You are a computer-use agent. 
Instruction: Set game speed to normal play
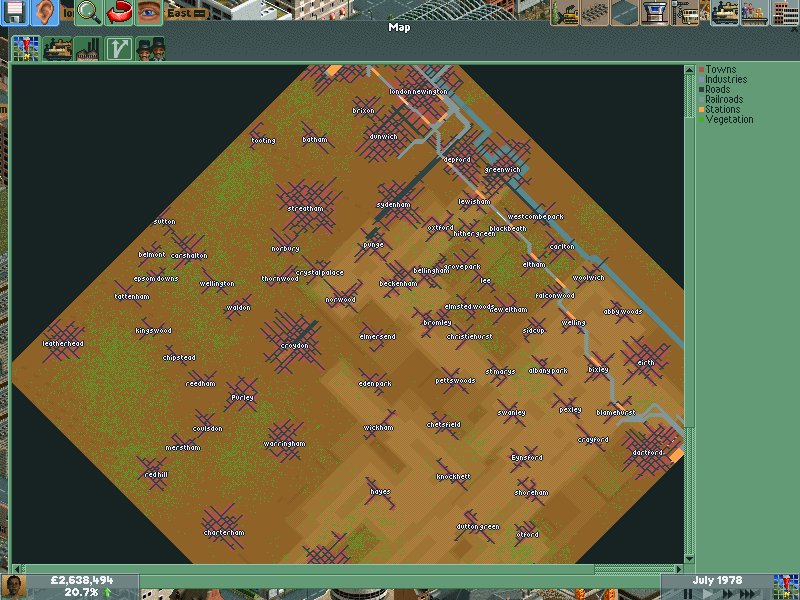click(x=707, y=594)
